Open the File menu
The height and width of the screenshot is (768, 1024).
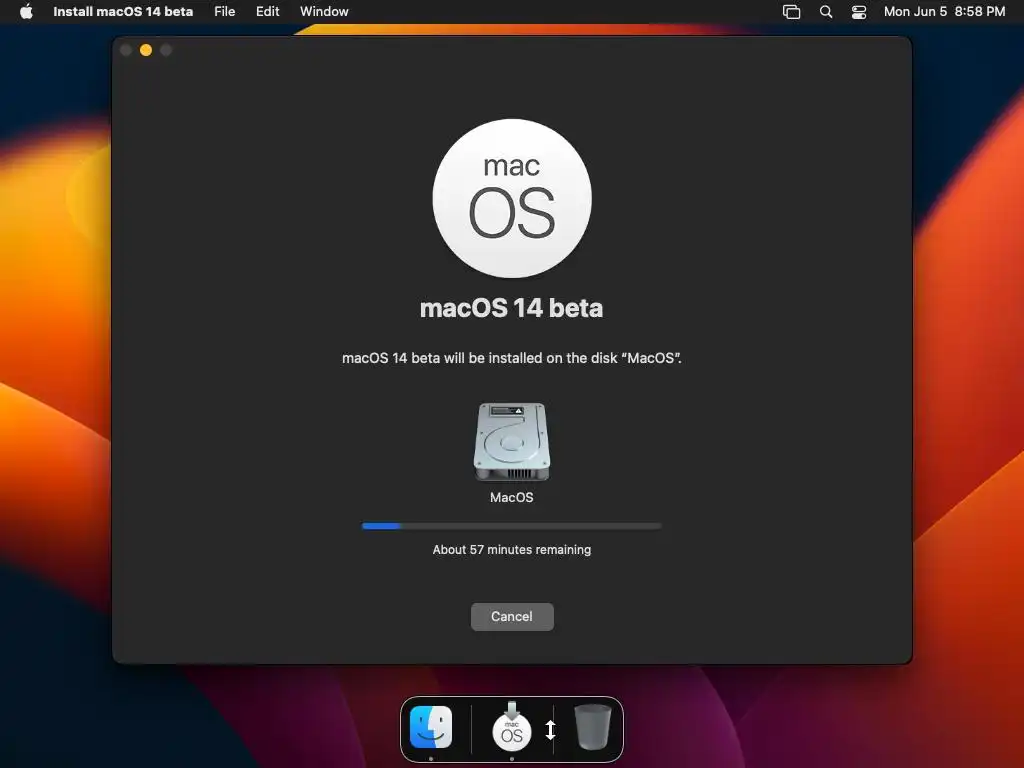click(x=224, y=11)
